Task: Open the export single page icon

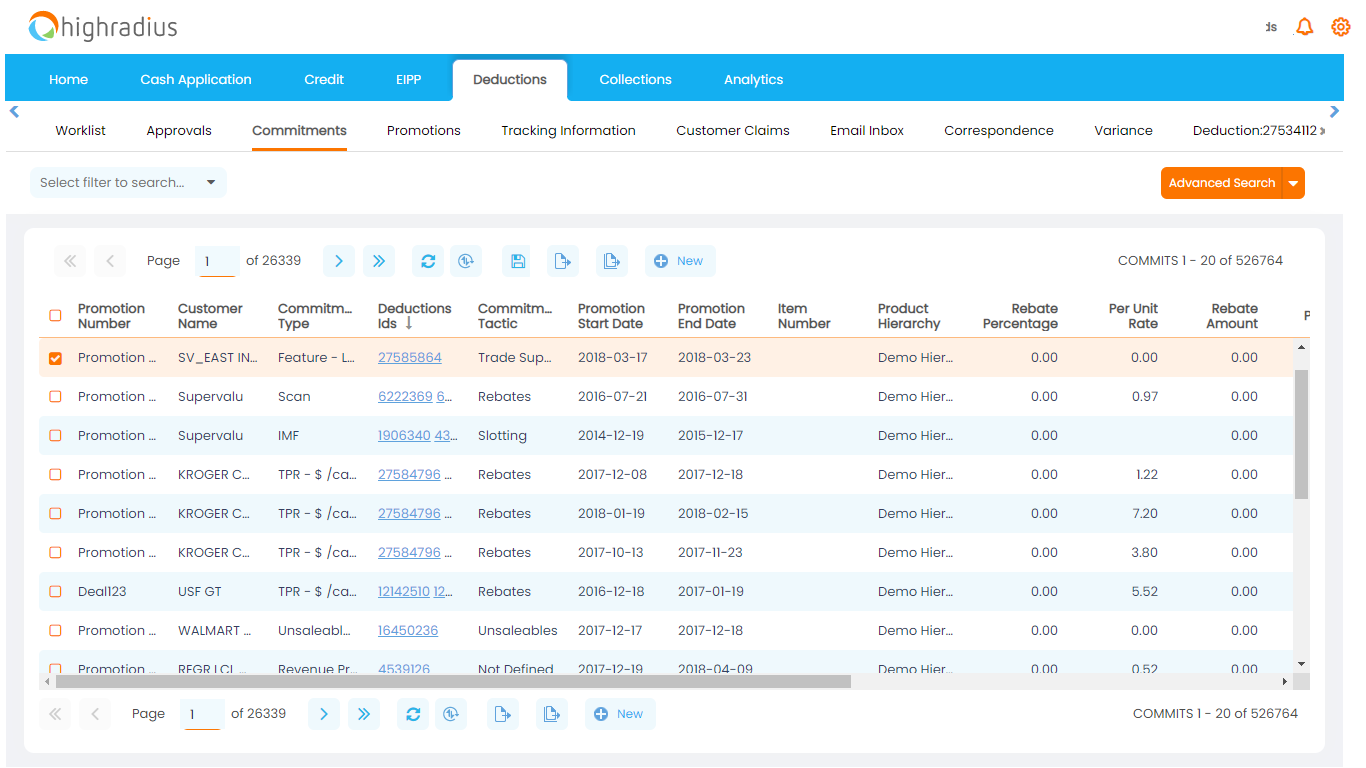Action: 562,261
